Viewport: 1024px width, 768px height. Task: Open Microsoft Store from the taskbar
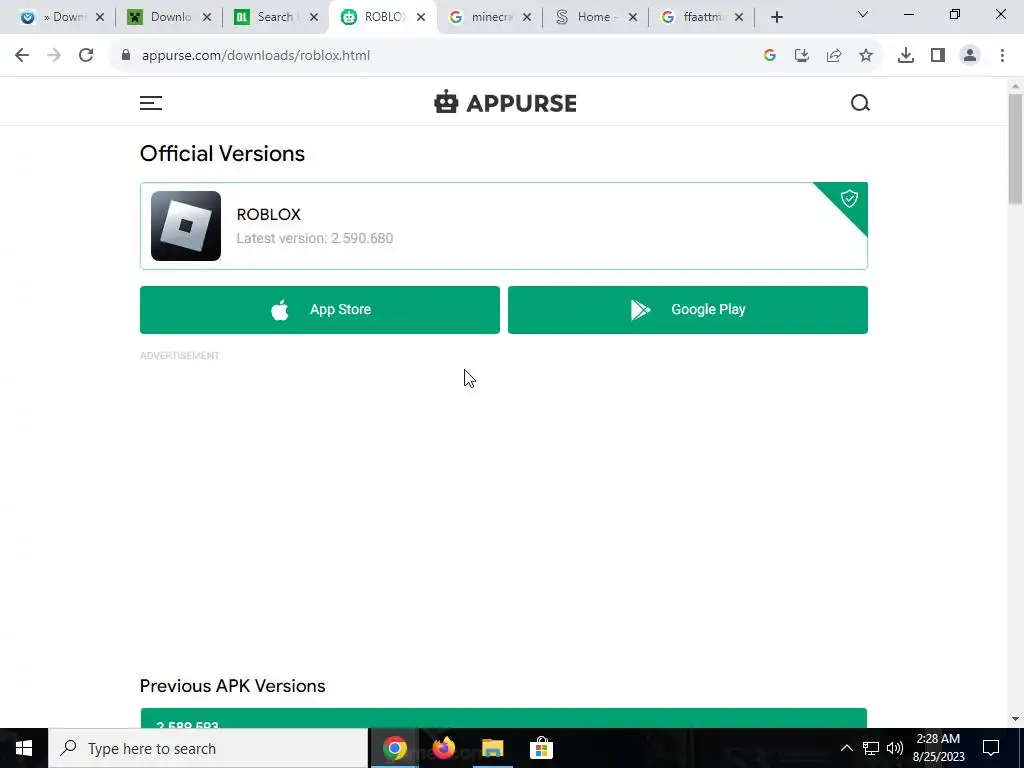[541, 748]
